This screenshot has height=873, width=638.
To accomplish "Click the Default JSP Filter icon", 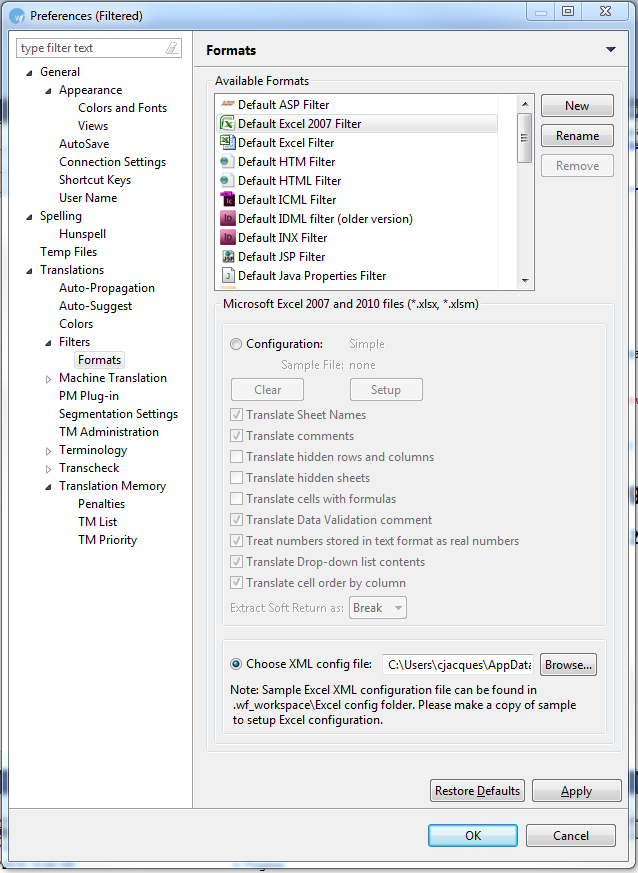I will pyautogui.click(x=228, y=257).
